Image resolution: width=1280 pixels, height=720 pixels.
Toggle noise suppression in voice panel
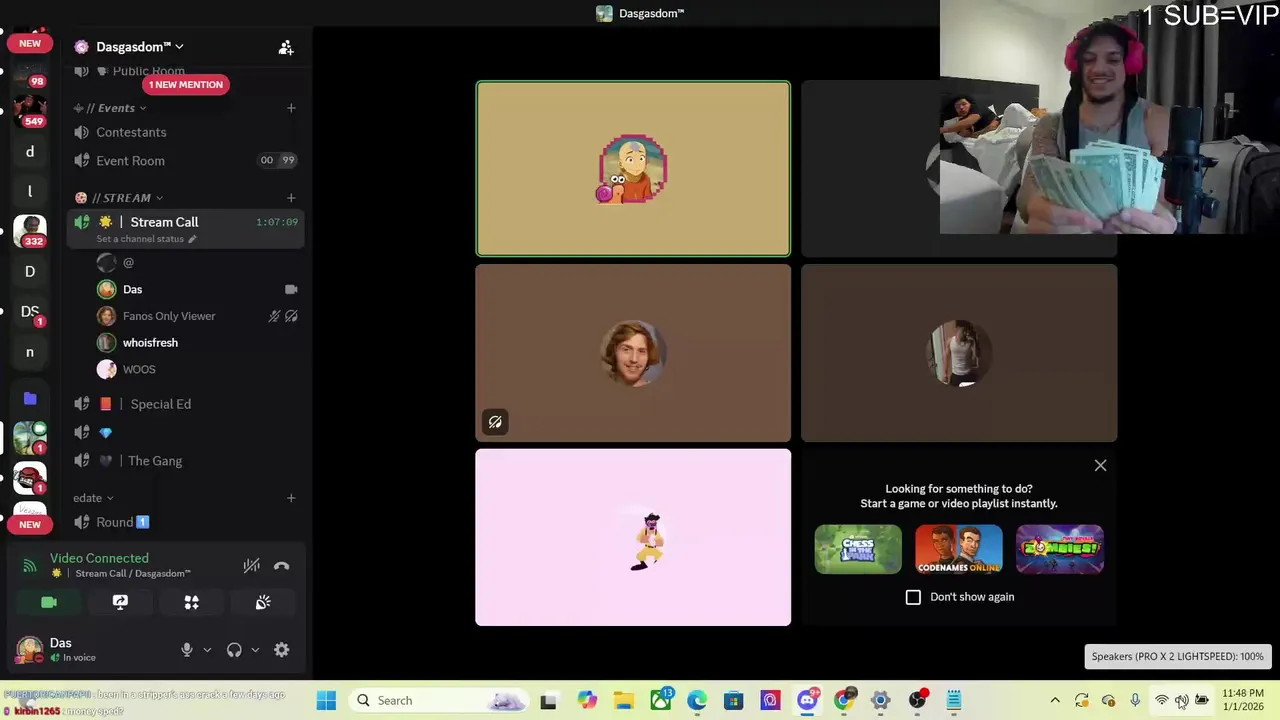pyautogui.click(x=252, y=566)
